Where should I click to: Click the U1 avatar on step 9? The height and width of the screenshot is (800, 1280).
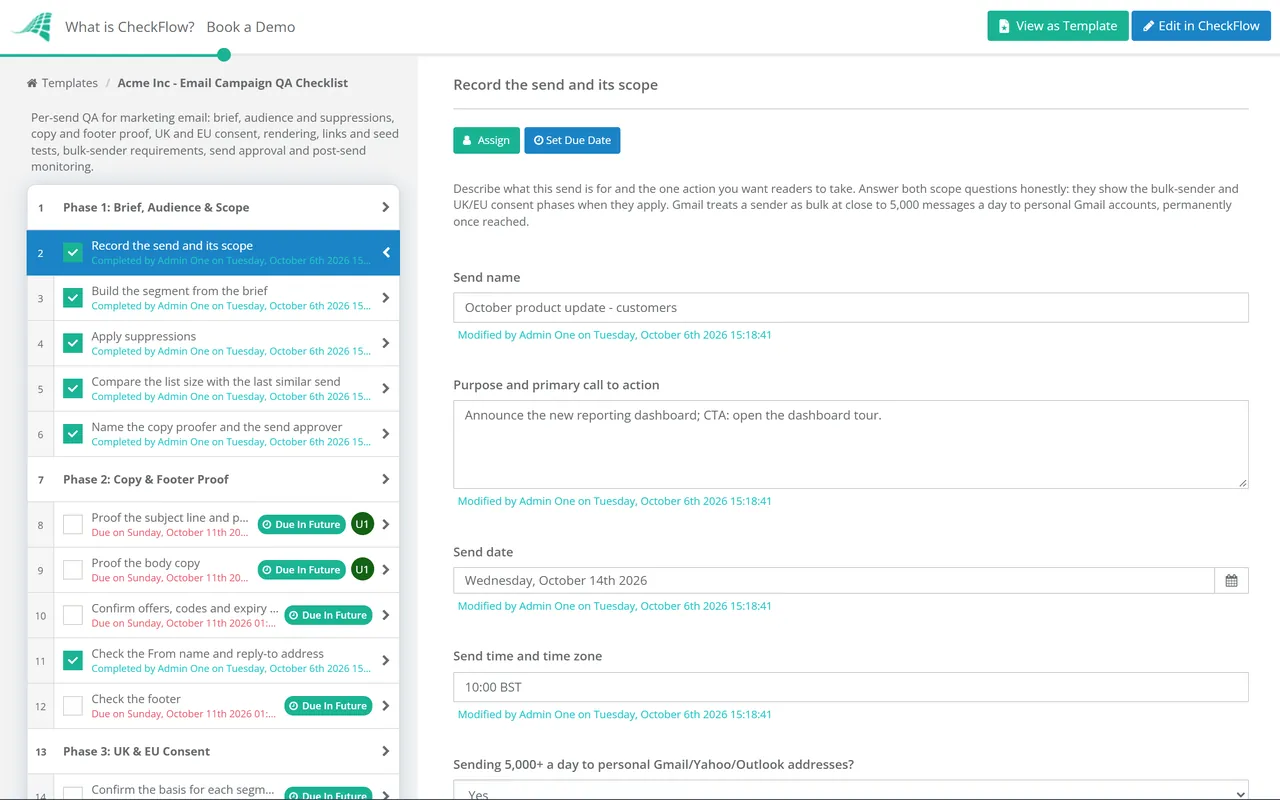(x=362, y=569)
